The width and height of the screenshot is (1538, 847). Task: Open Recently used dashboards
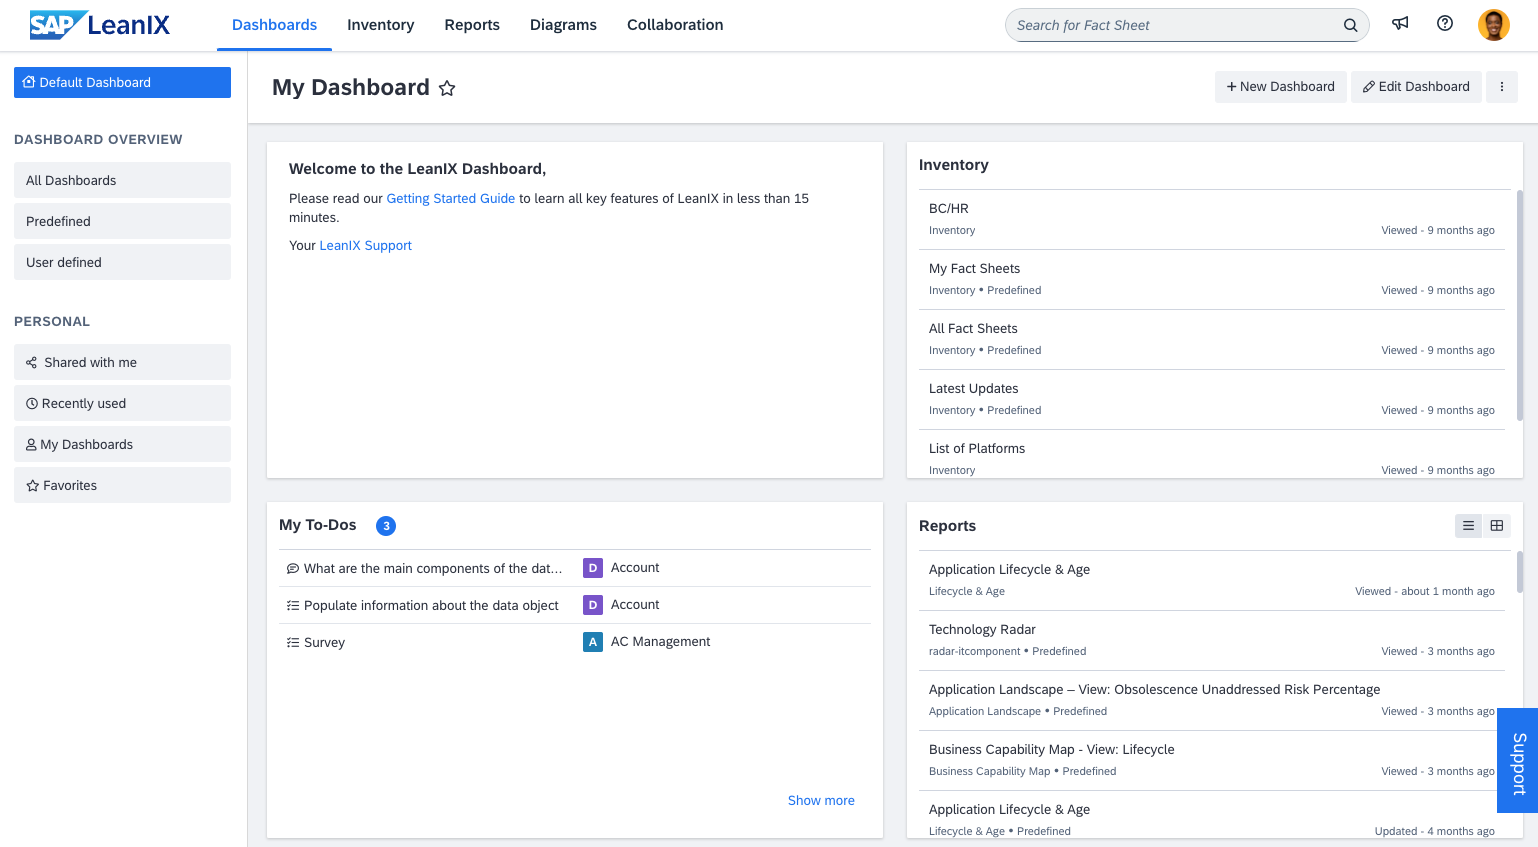tap(122, 403)
